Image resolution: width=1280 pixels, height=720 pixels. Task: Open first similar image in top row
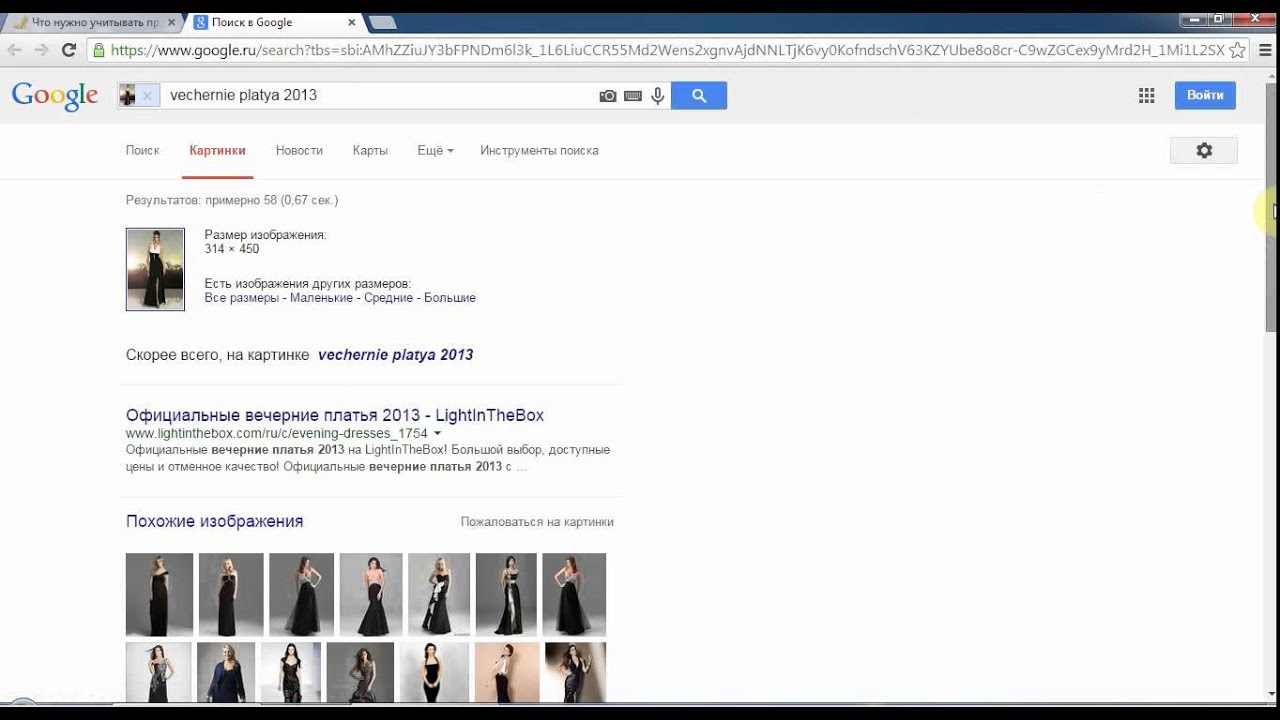coord(159,595)
